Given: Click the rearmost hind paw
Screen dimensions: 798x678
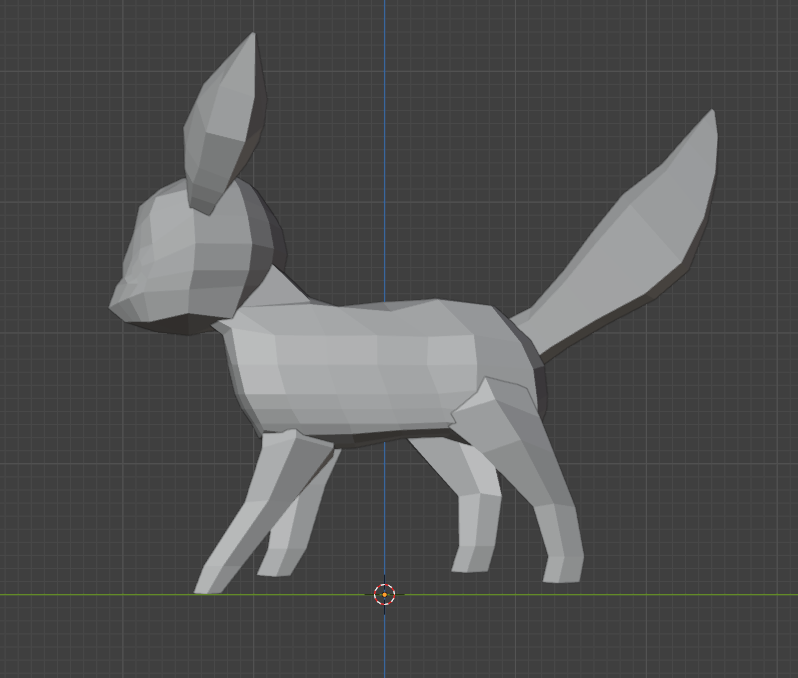Looking at the screenshot, I should point(562,570).
